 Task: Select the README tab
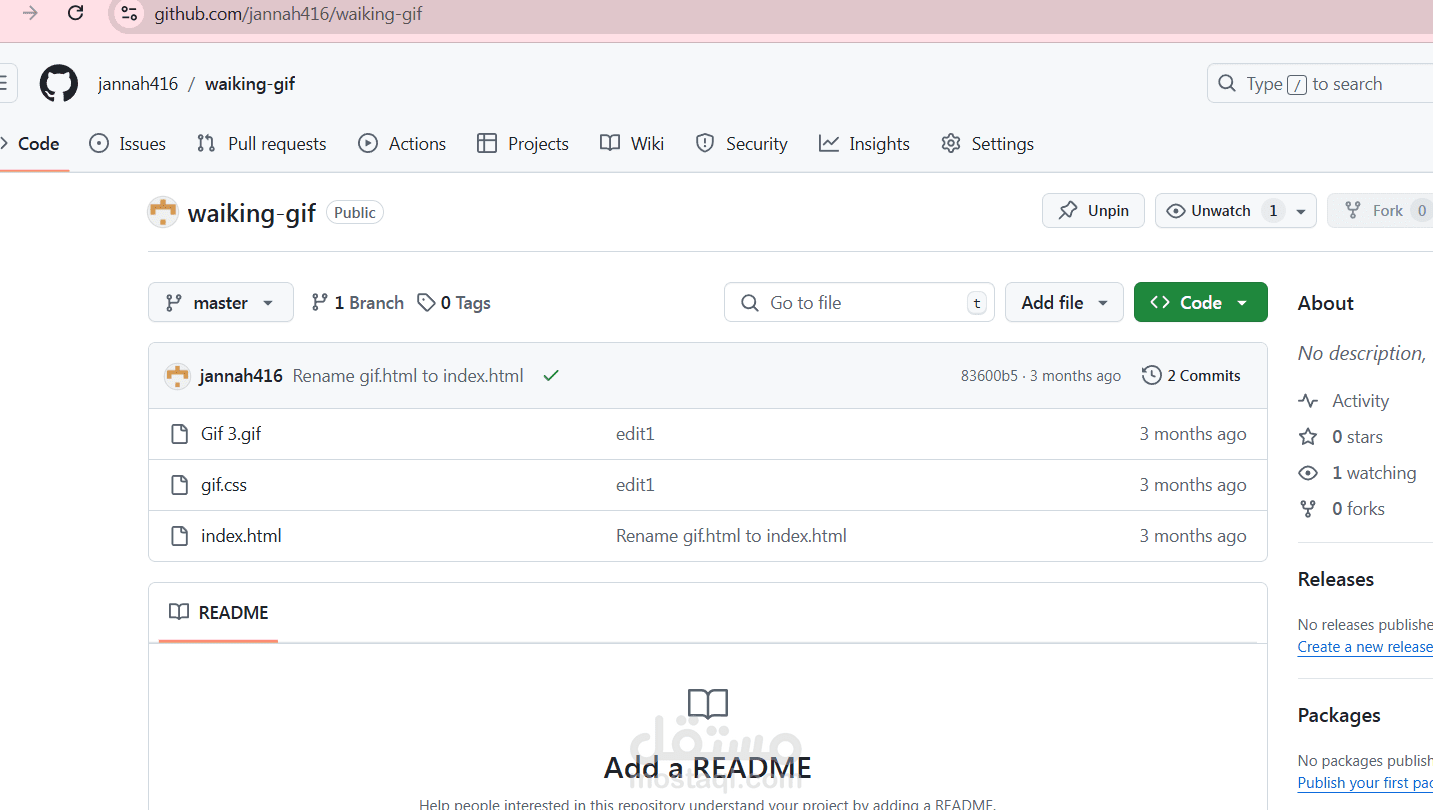coord(218,612)
